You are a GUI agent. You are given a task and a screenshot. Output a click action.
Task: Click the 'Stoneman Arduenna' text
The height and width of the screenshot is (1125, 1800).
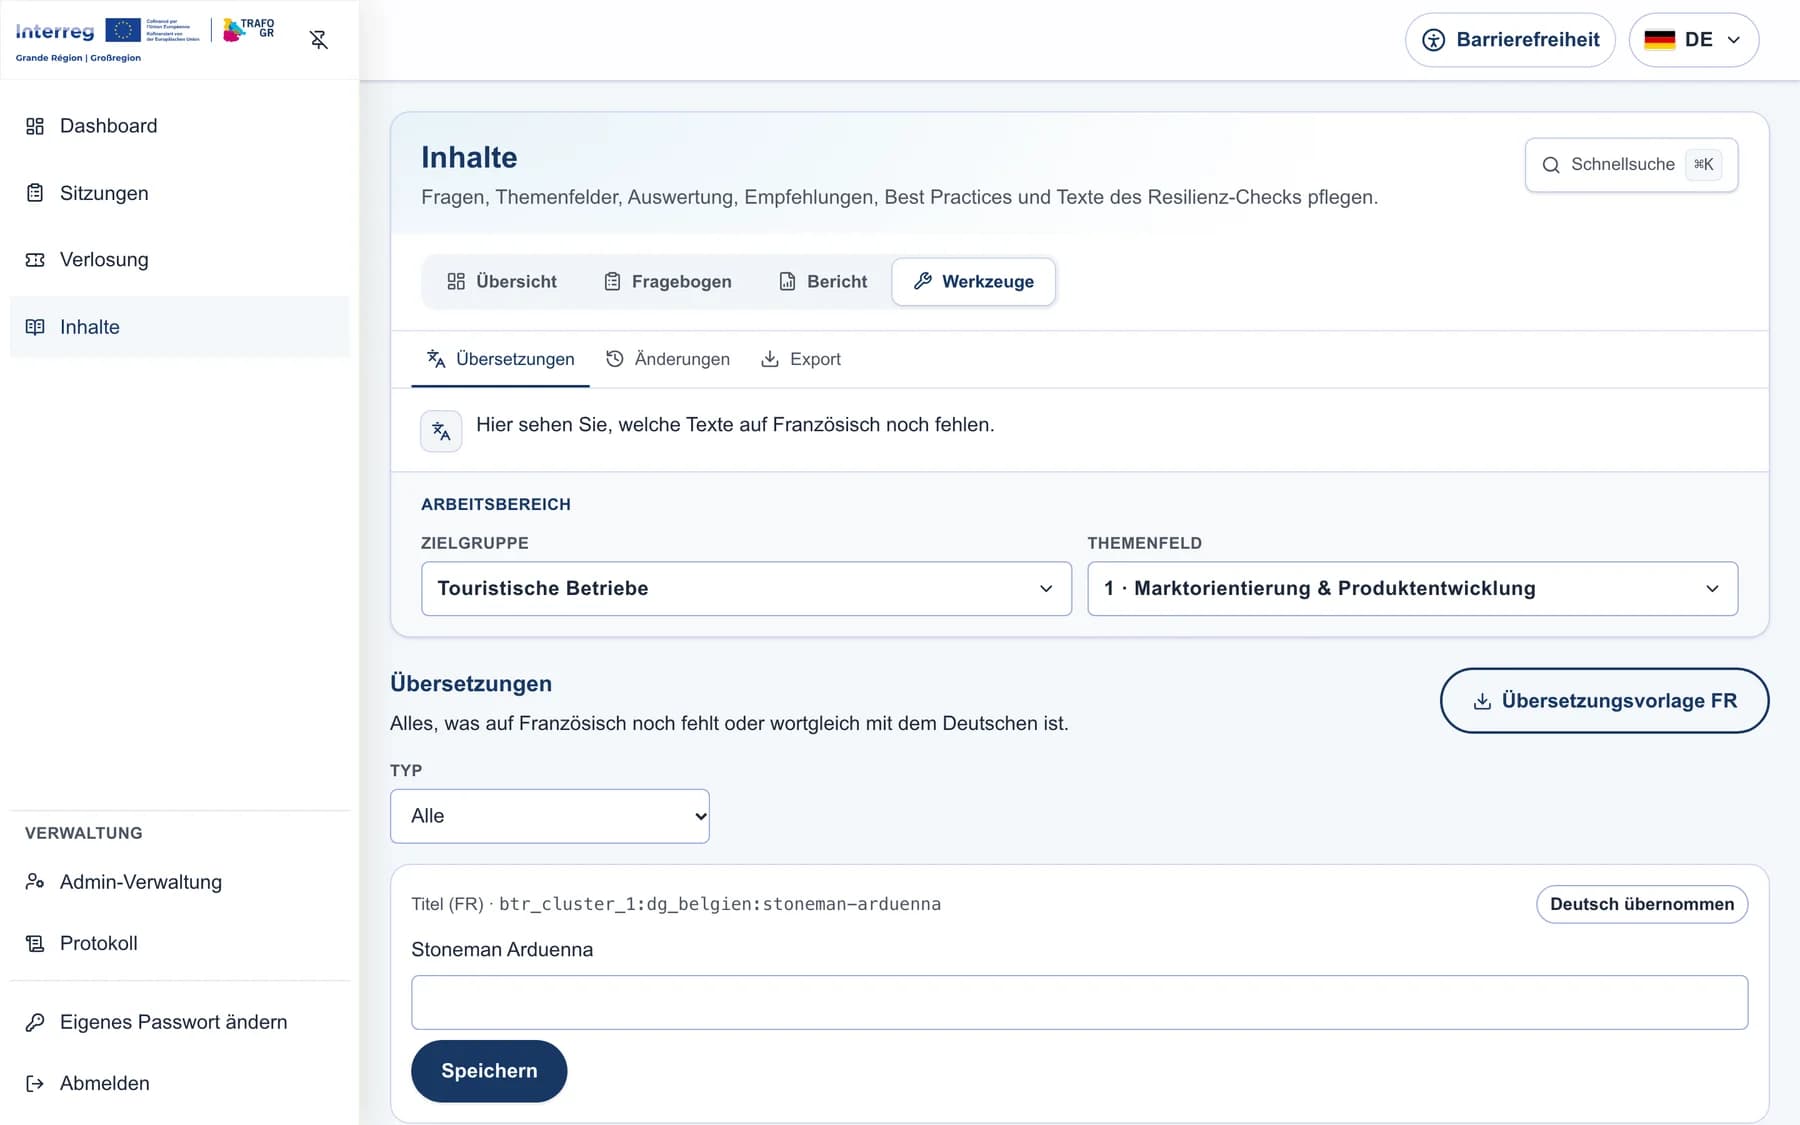coord(502,950)
